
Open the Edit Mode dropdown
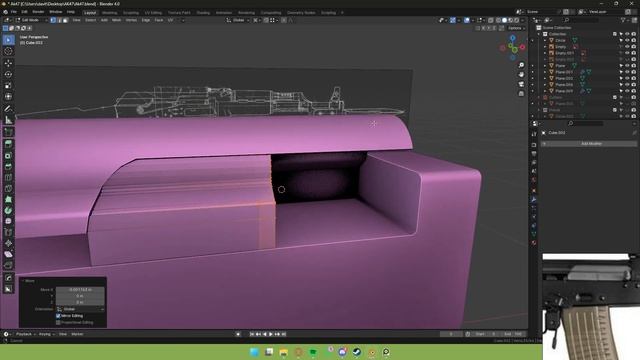31,20
